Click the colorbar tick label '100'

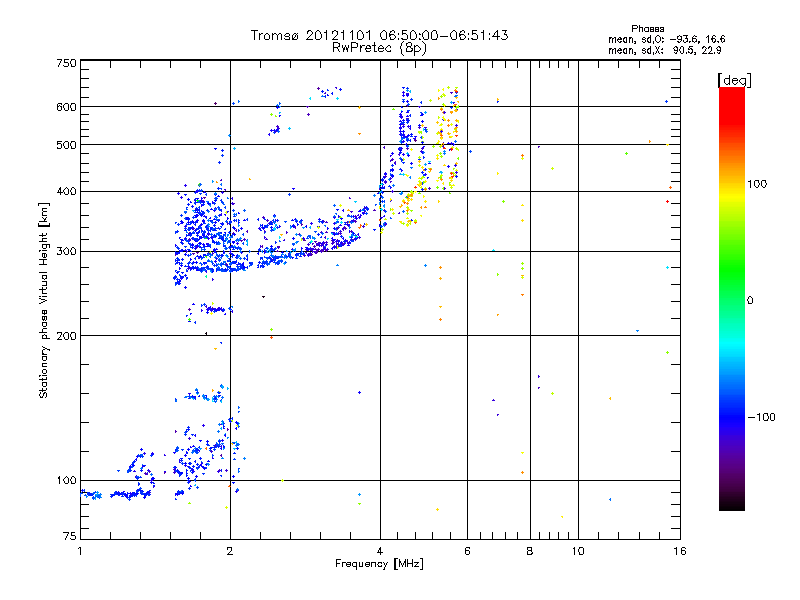click(x=757, y=184)
